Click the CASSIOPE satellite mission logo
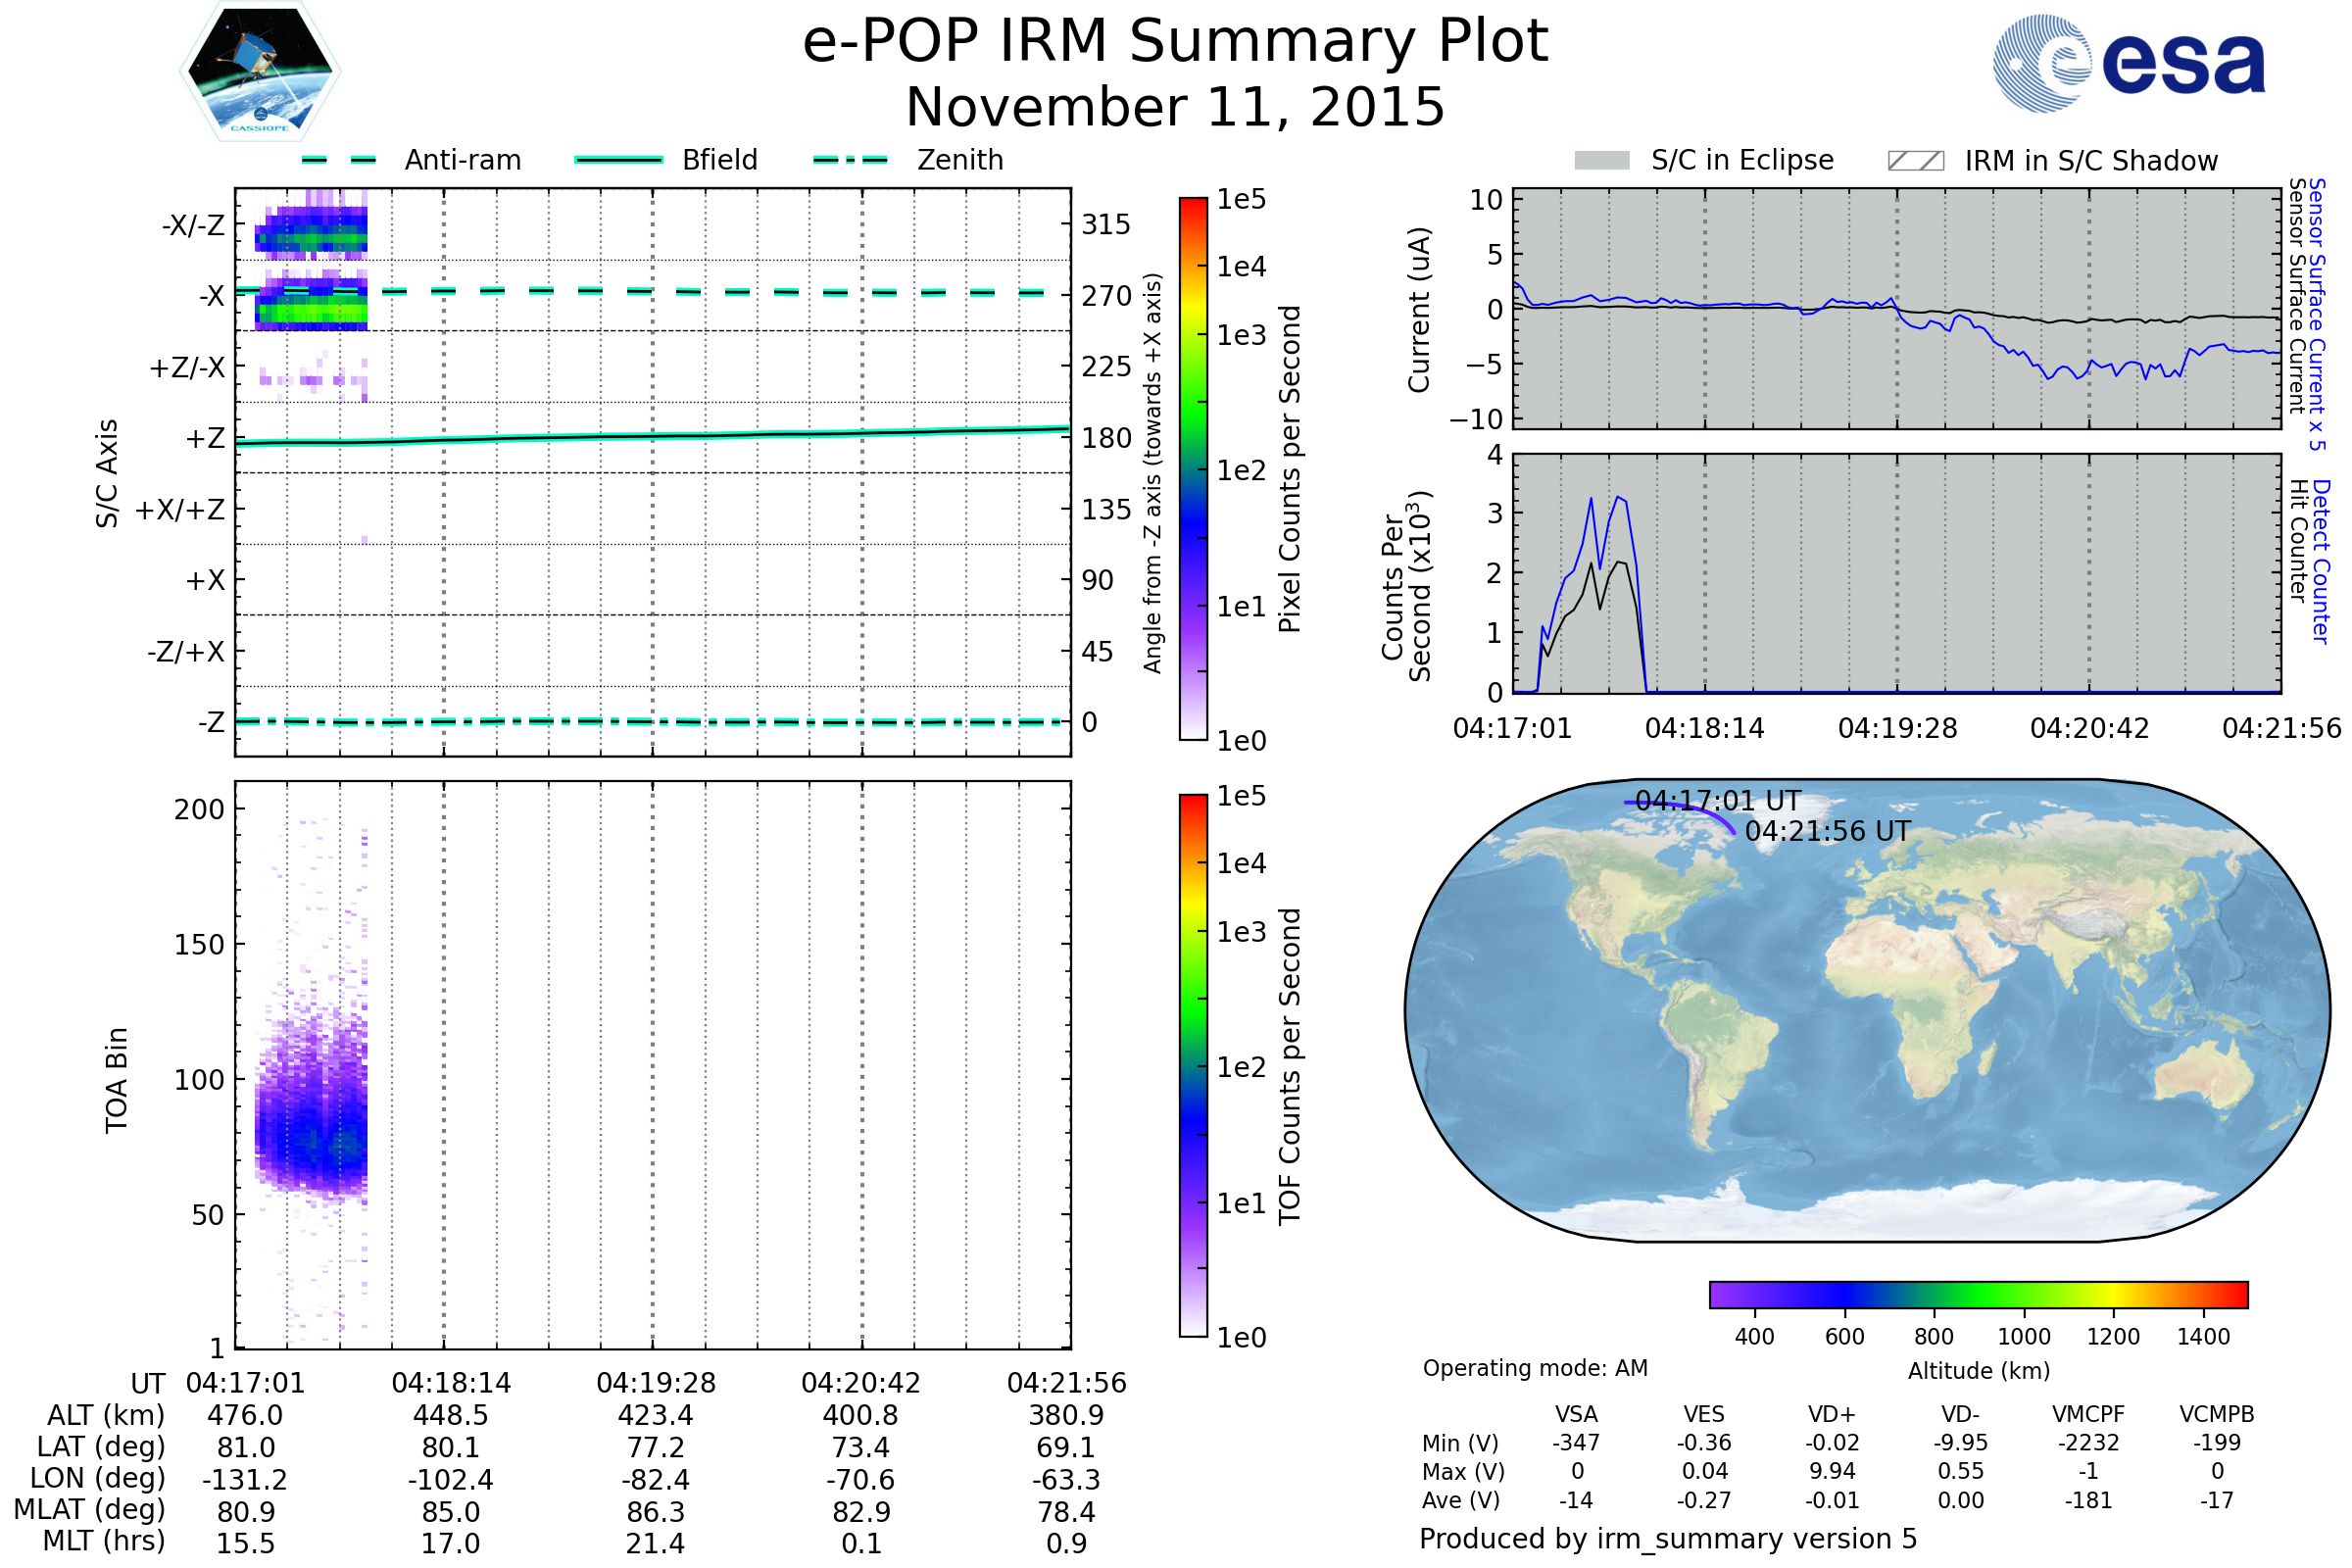Image resolution: width=2352 pixels, height=1568 pixels. tap(260, 72)
